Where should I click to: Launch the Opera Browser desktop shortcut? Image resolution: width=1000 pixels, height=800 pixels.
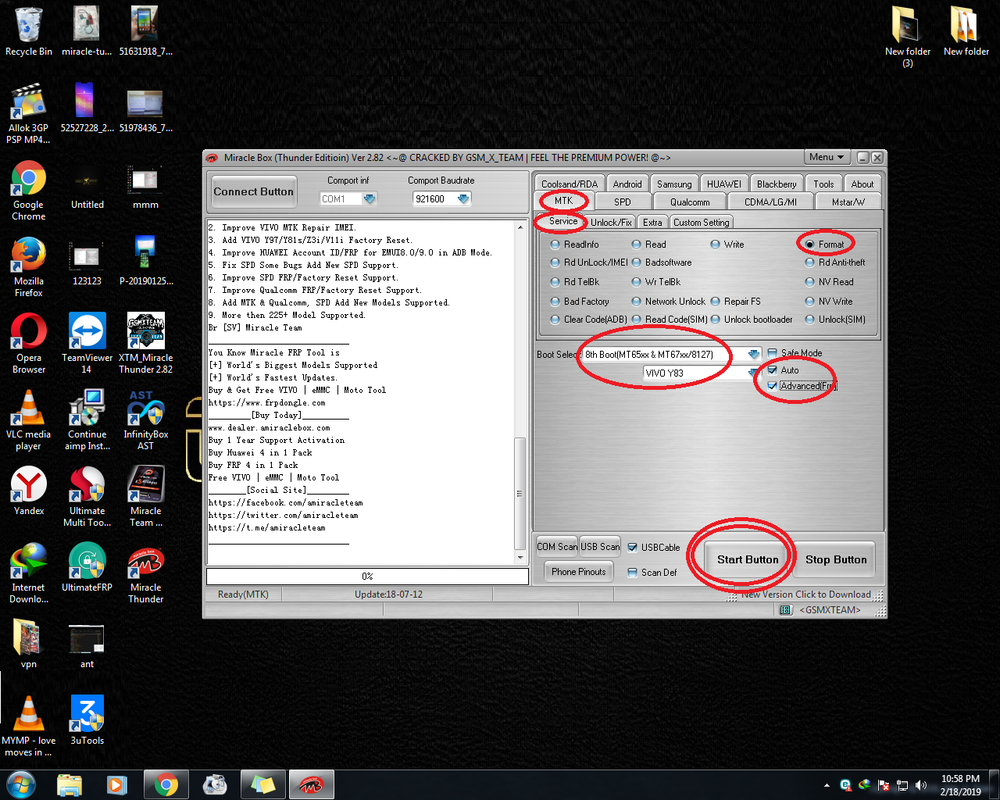coord(28,344)
